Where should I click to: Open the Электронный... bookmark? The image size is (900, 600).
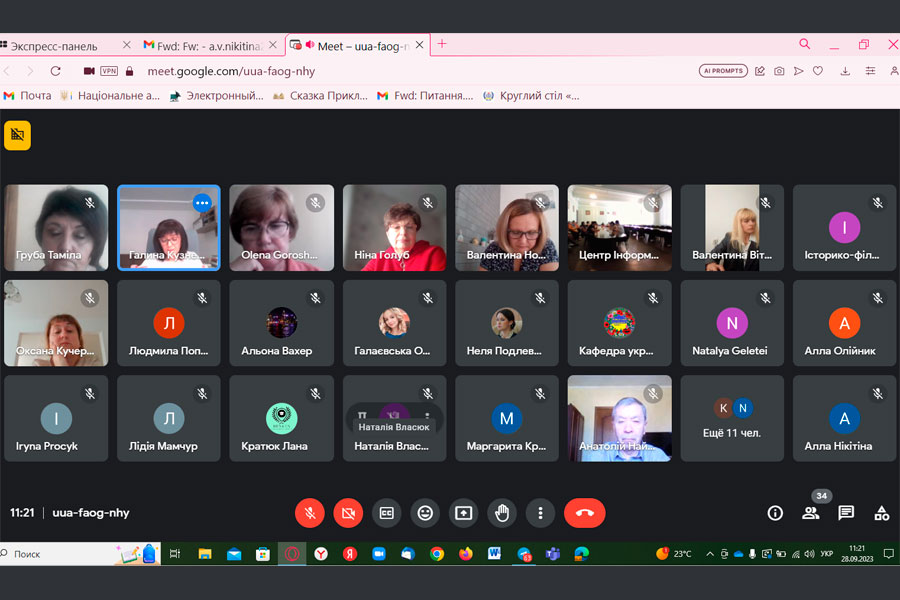(217, 96)
